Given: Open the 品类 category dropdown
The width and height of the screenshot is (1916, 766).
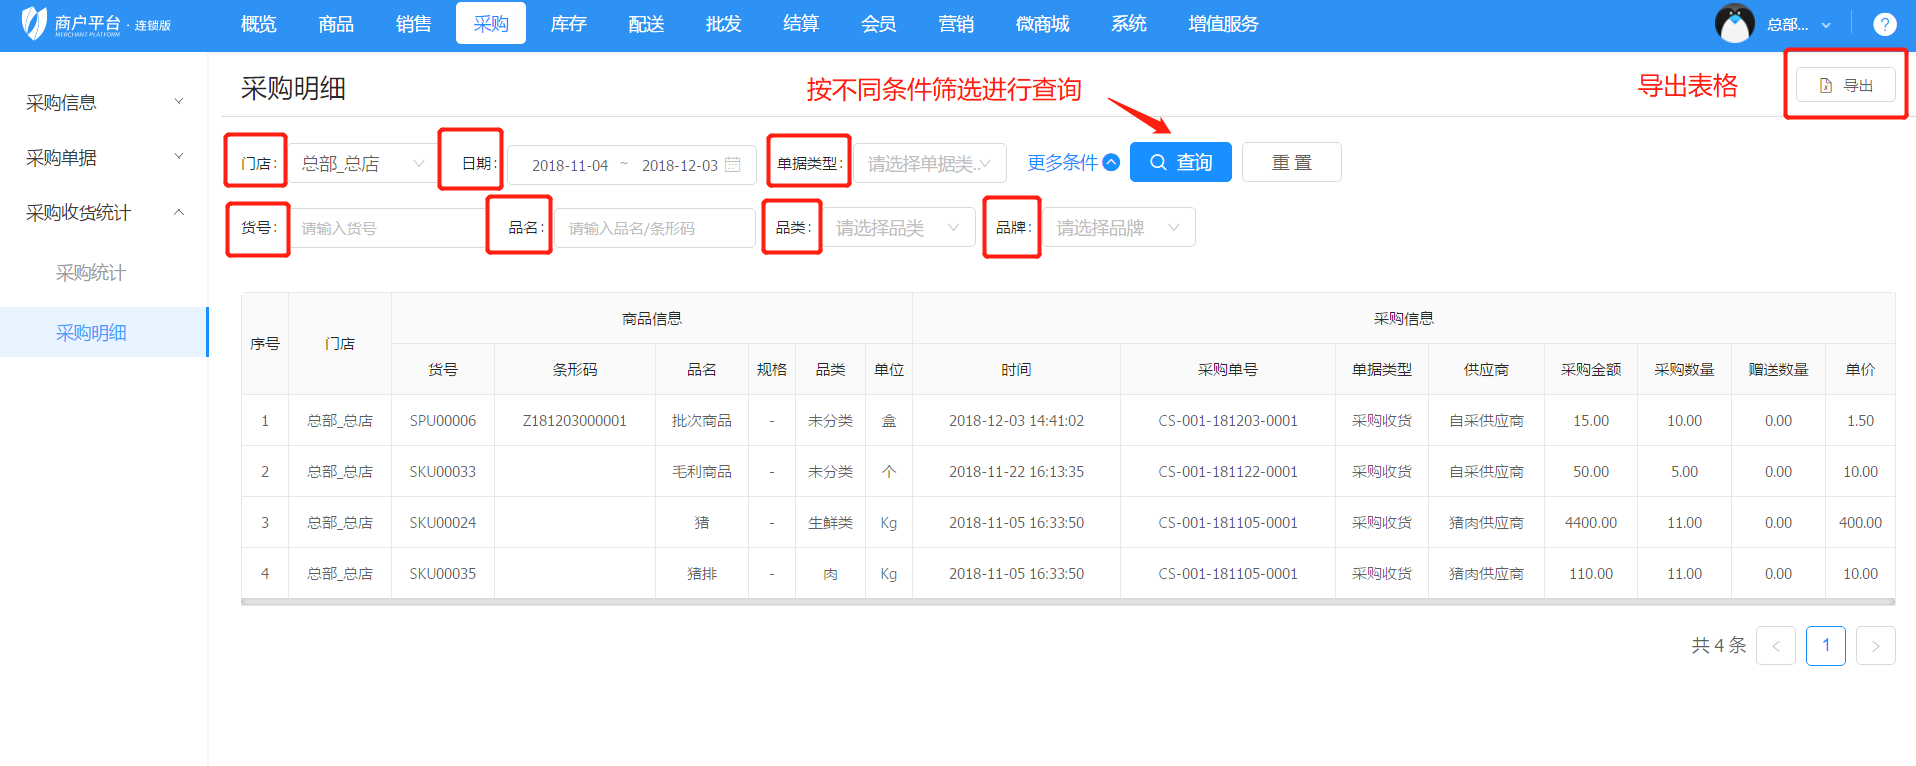Looking at the screenshot, I should 897,228.
